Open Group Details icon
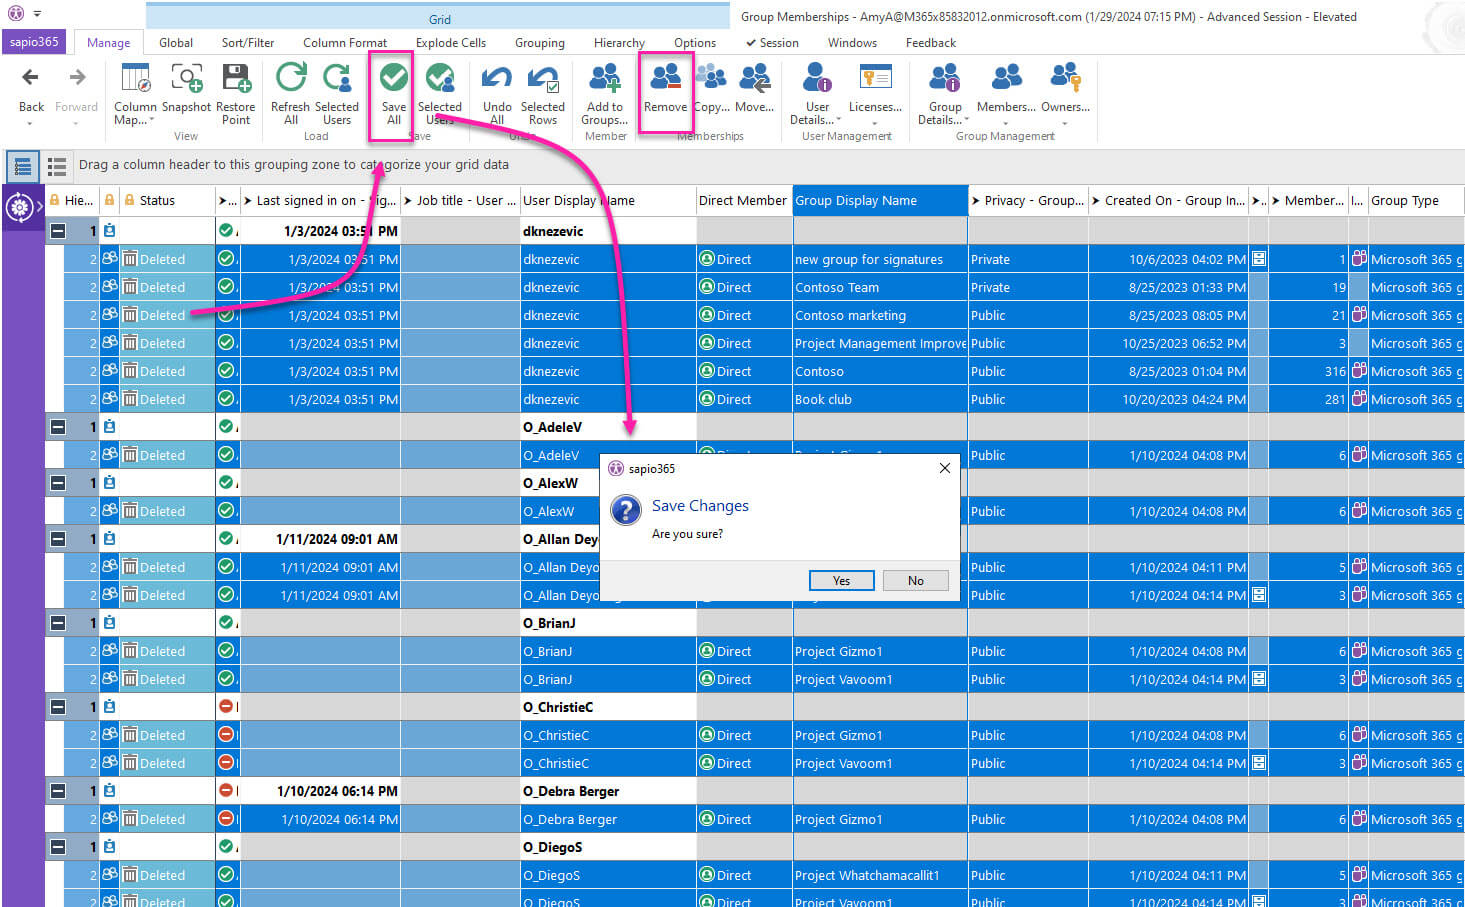The width and height of the screenshot is (1465, 907). click(x=945, y=78)
